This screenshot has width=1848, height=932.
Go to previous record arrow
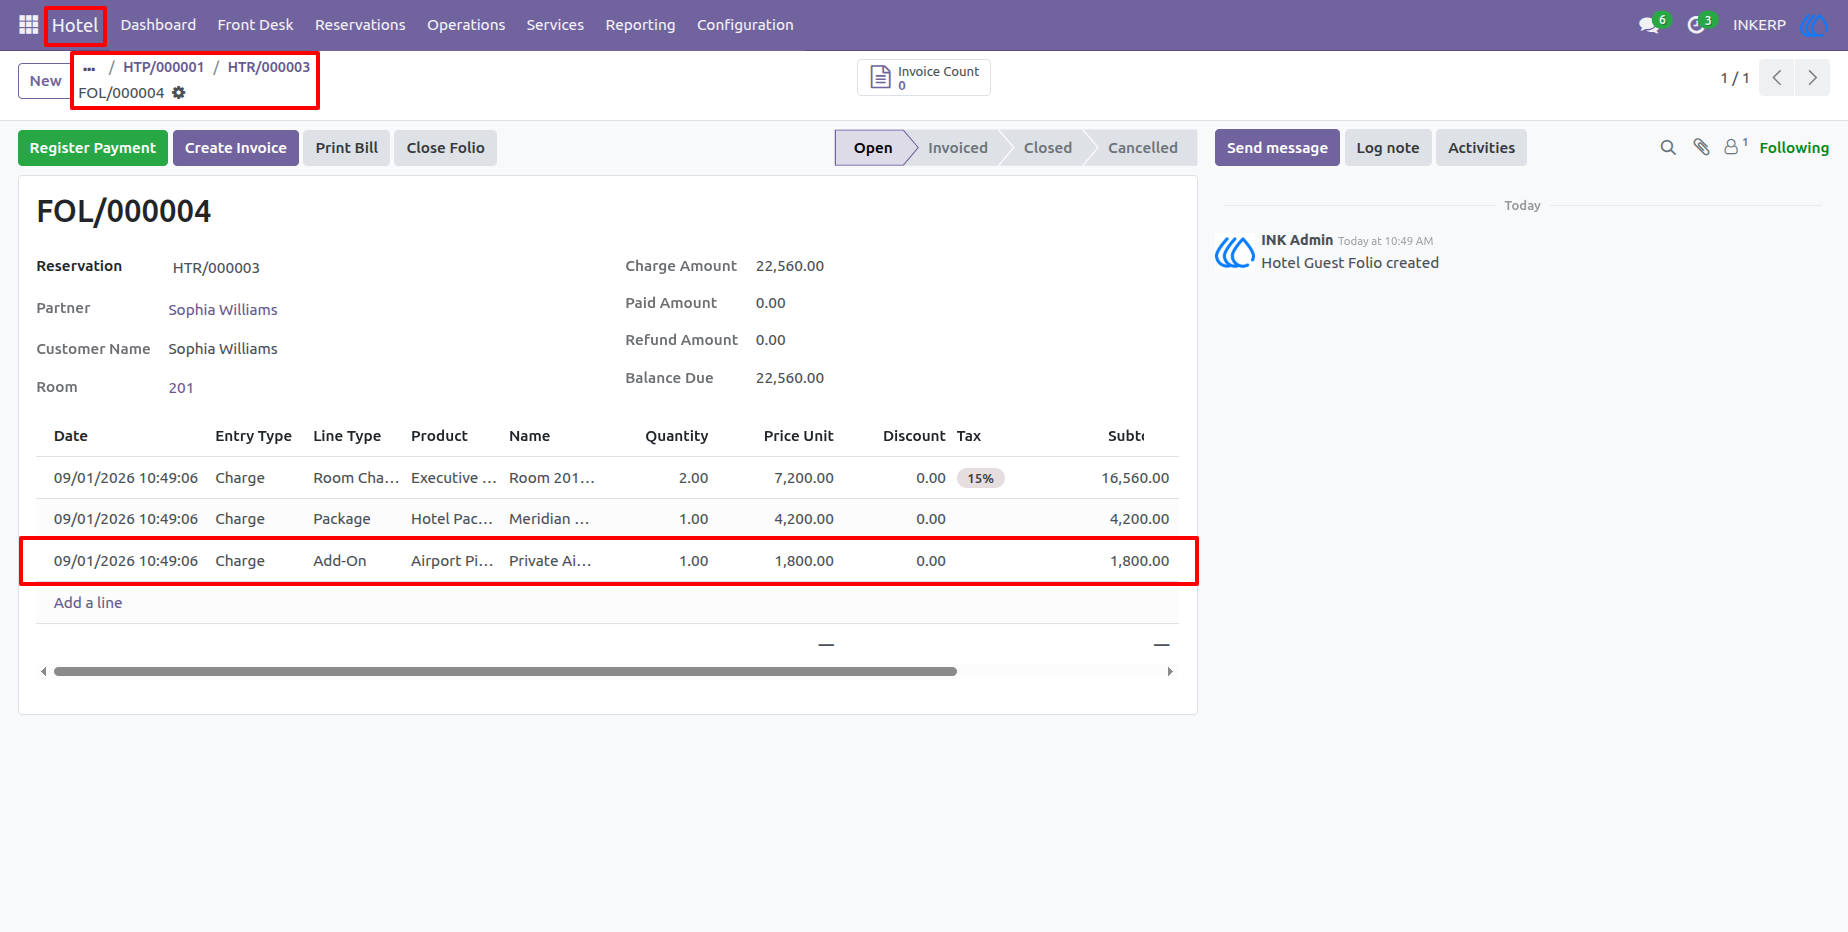coord(1777,77)
